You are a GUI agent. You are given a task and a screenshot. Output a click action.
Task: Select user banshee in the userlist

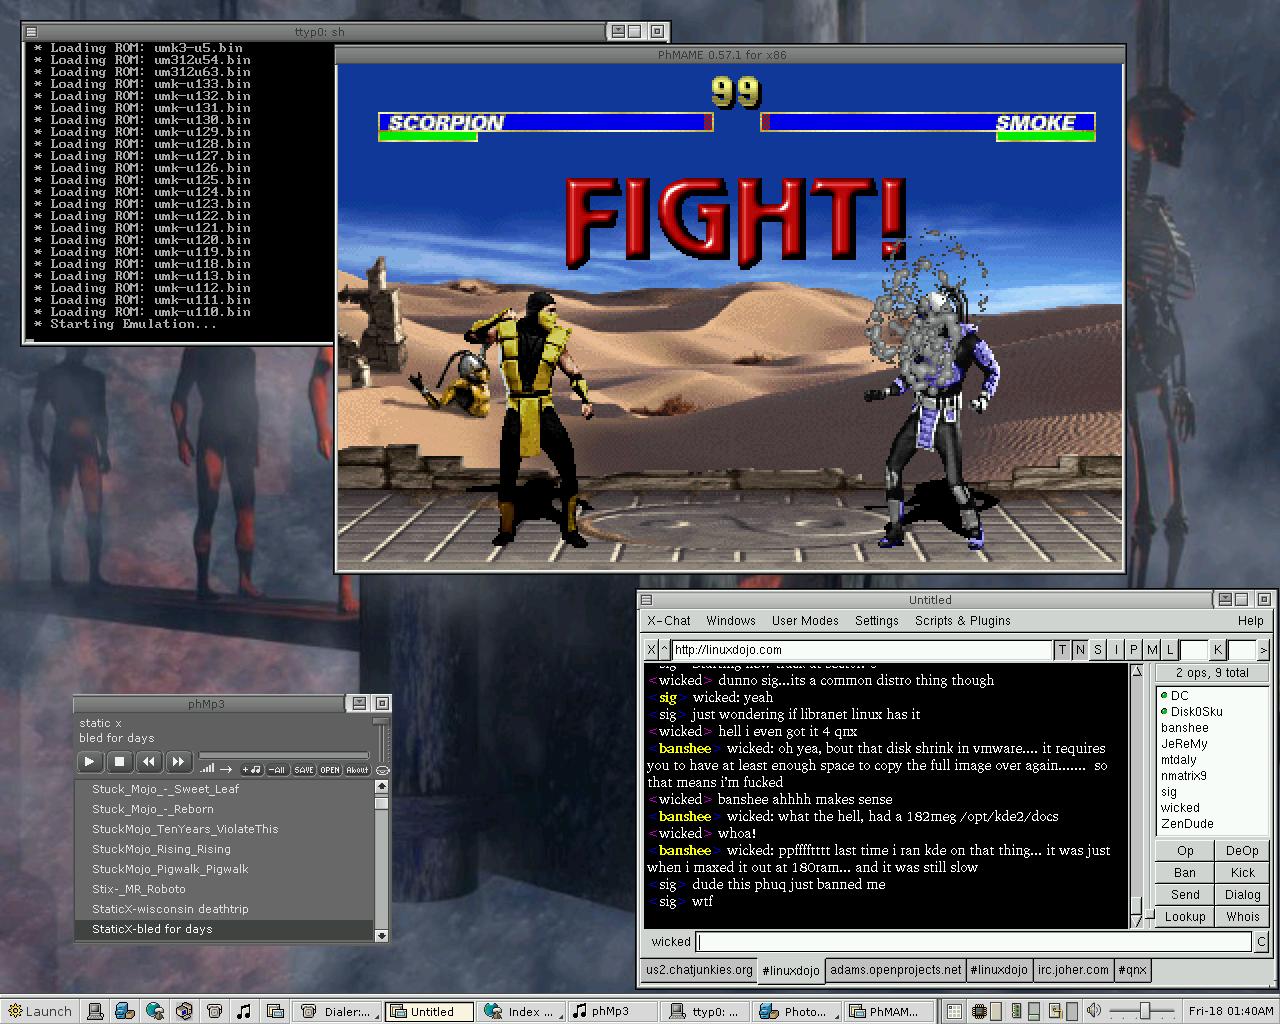(1212, 728)
